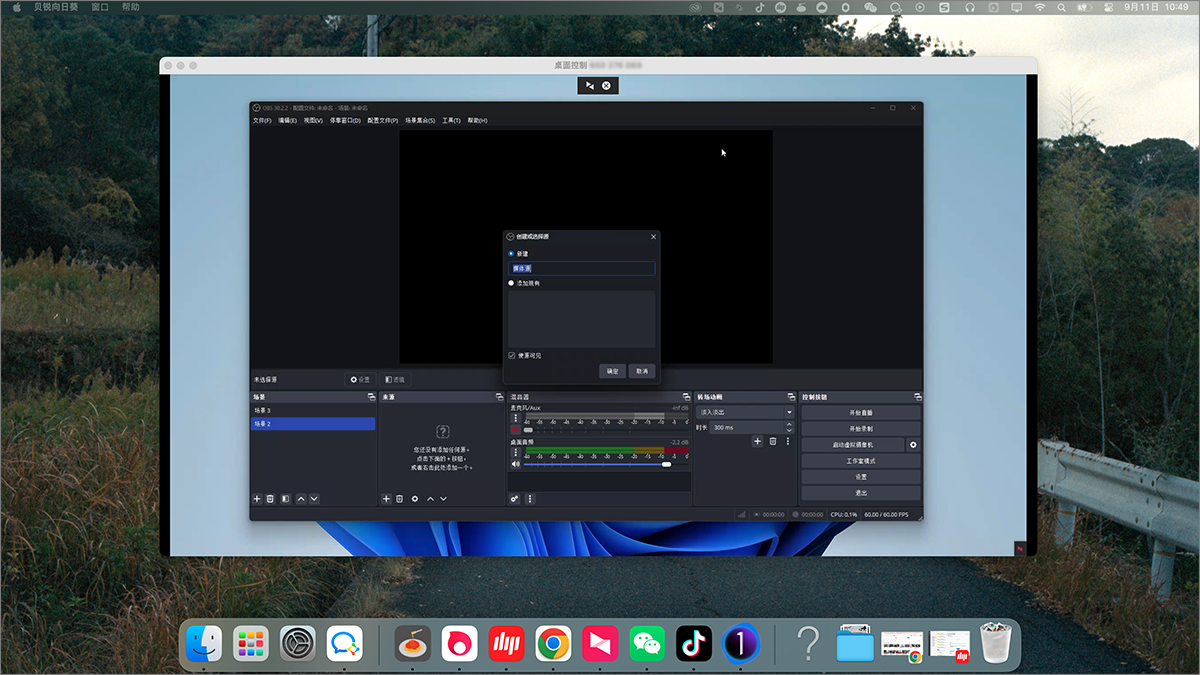Add a scene transition with plus icon
This screenshot has width=1200, height=675.
pos(758,441)
